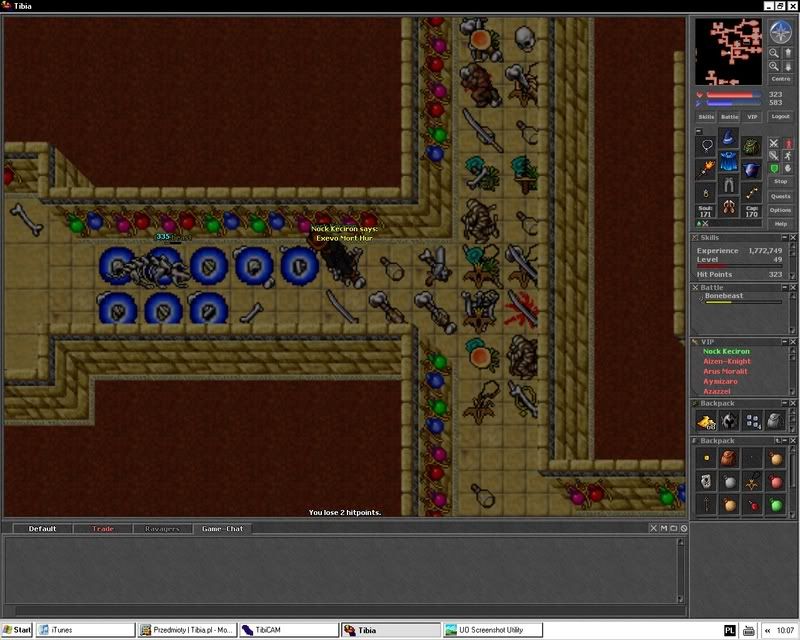This screenshot has height=640, width=800.
Task: Click the lower magnifier zoom button beside minimap
Action: (774, 67)
